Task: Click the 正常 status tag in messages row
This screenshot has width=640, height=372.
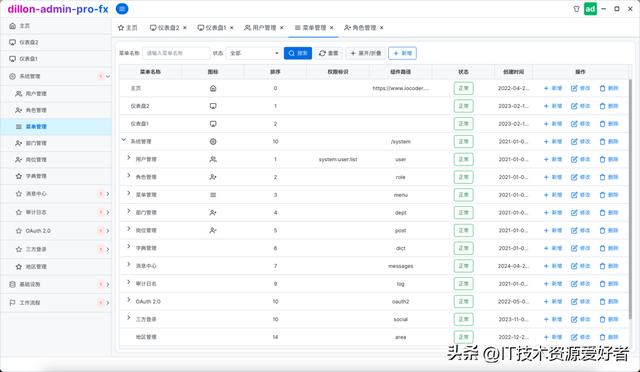Action: (463, 266)
